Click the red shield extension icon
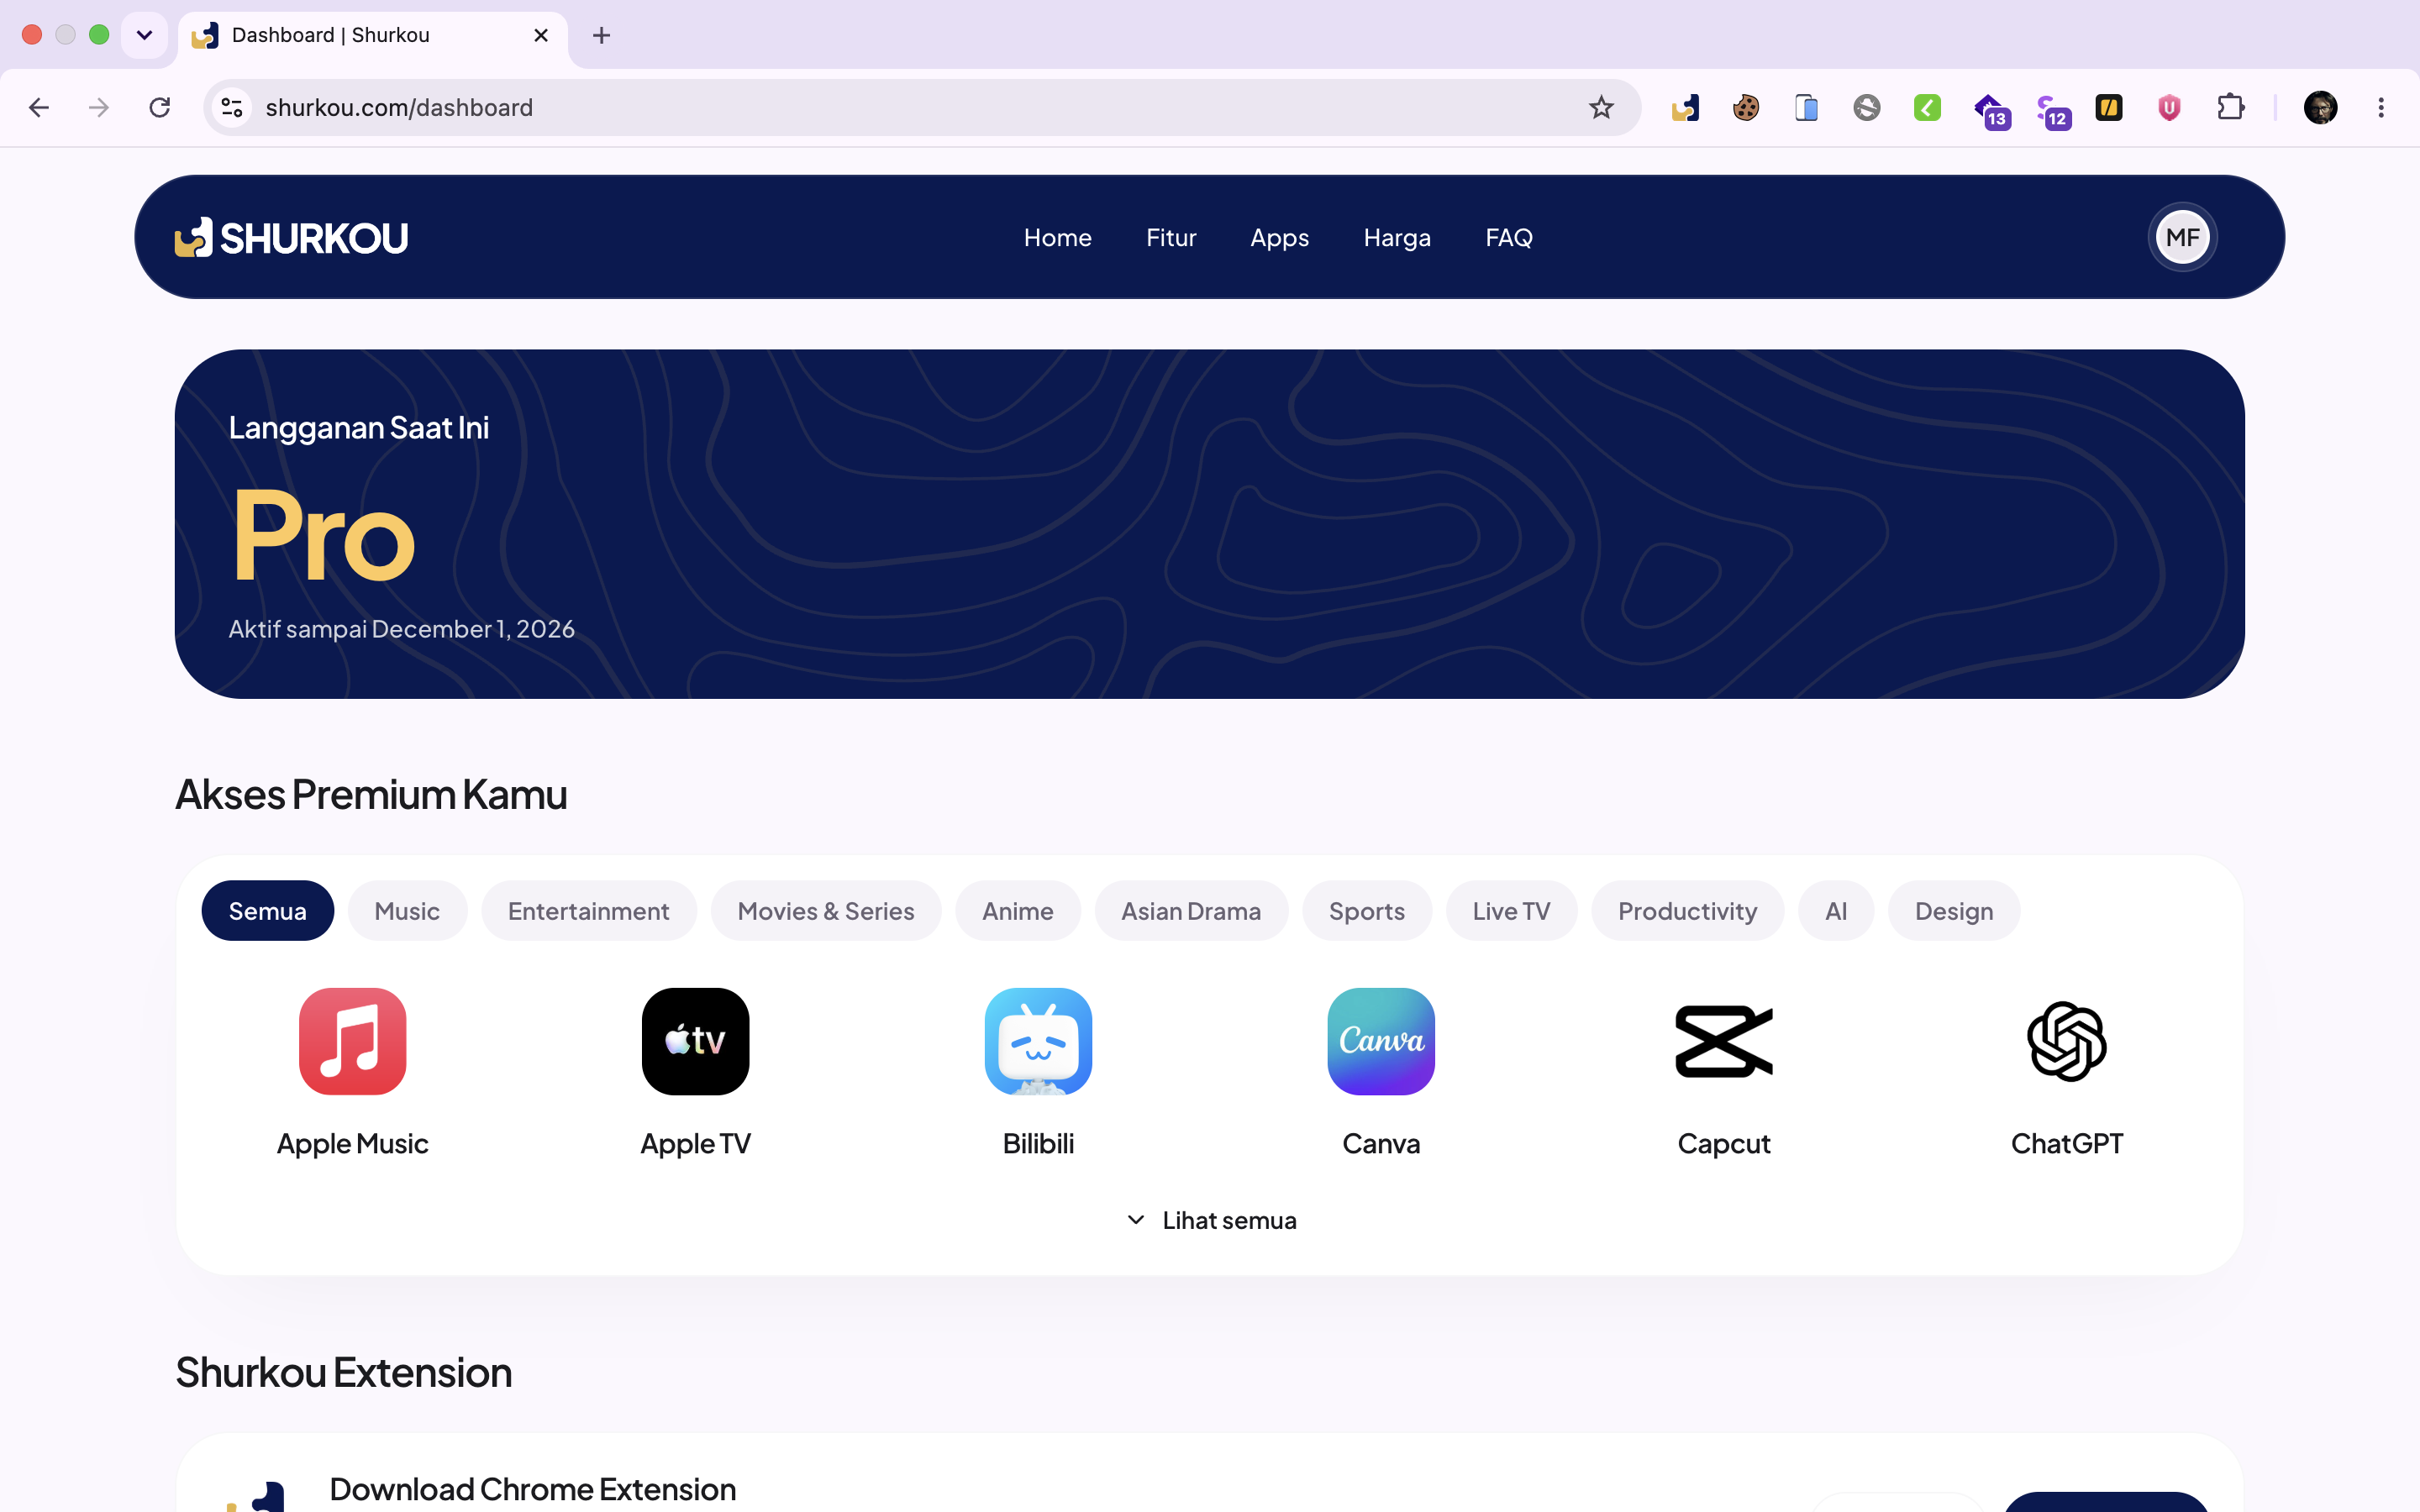The height and width of the screenshot is (1512, 2420). [2169, 107]
